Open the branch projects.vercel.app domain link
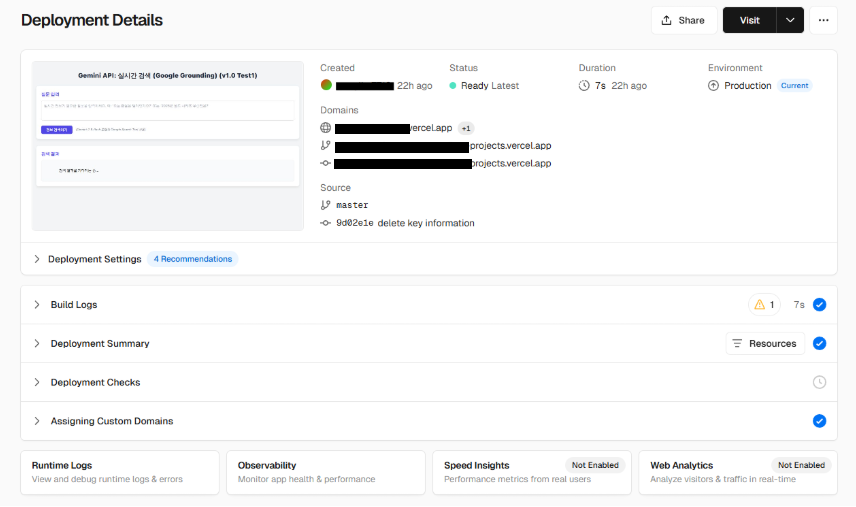The image size is (856, 507). click(443, 146)
